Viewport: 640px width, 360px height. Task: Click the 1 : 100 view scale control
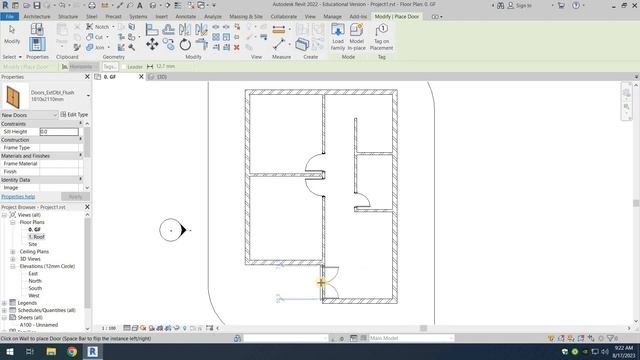point(109,328)
